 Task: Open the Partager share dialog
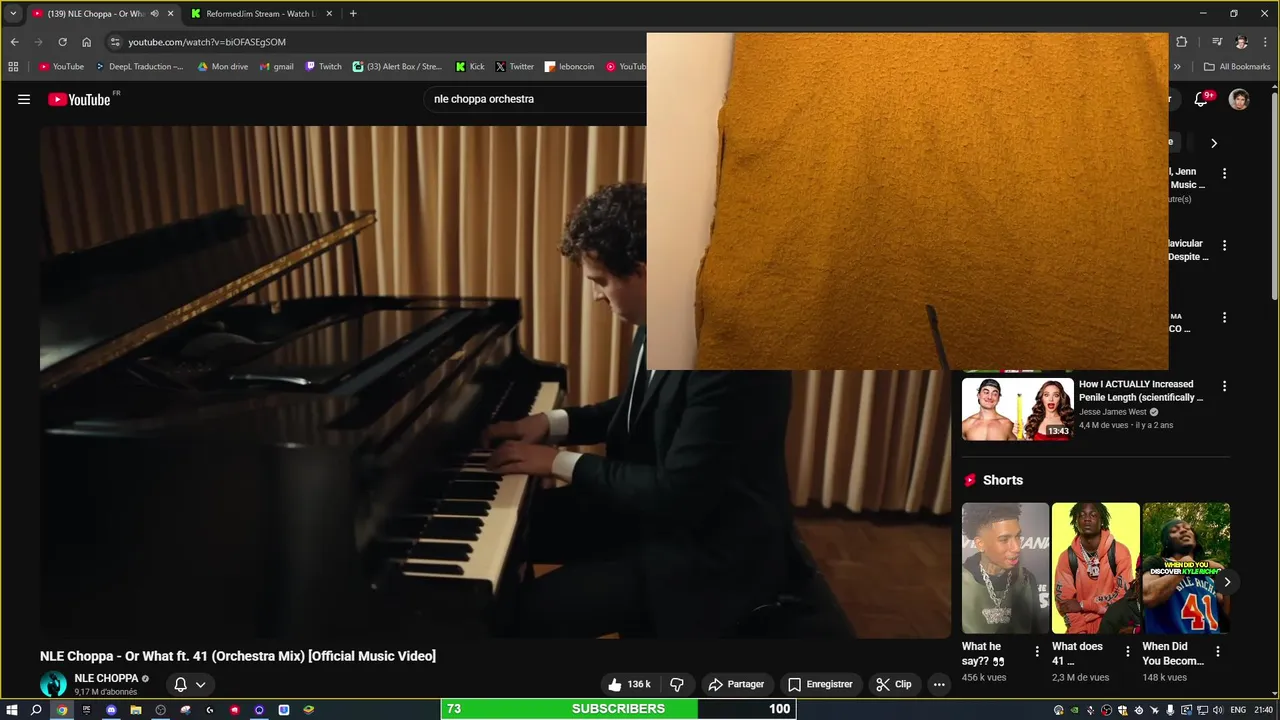point(736,684)
